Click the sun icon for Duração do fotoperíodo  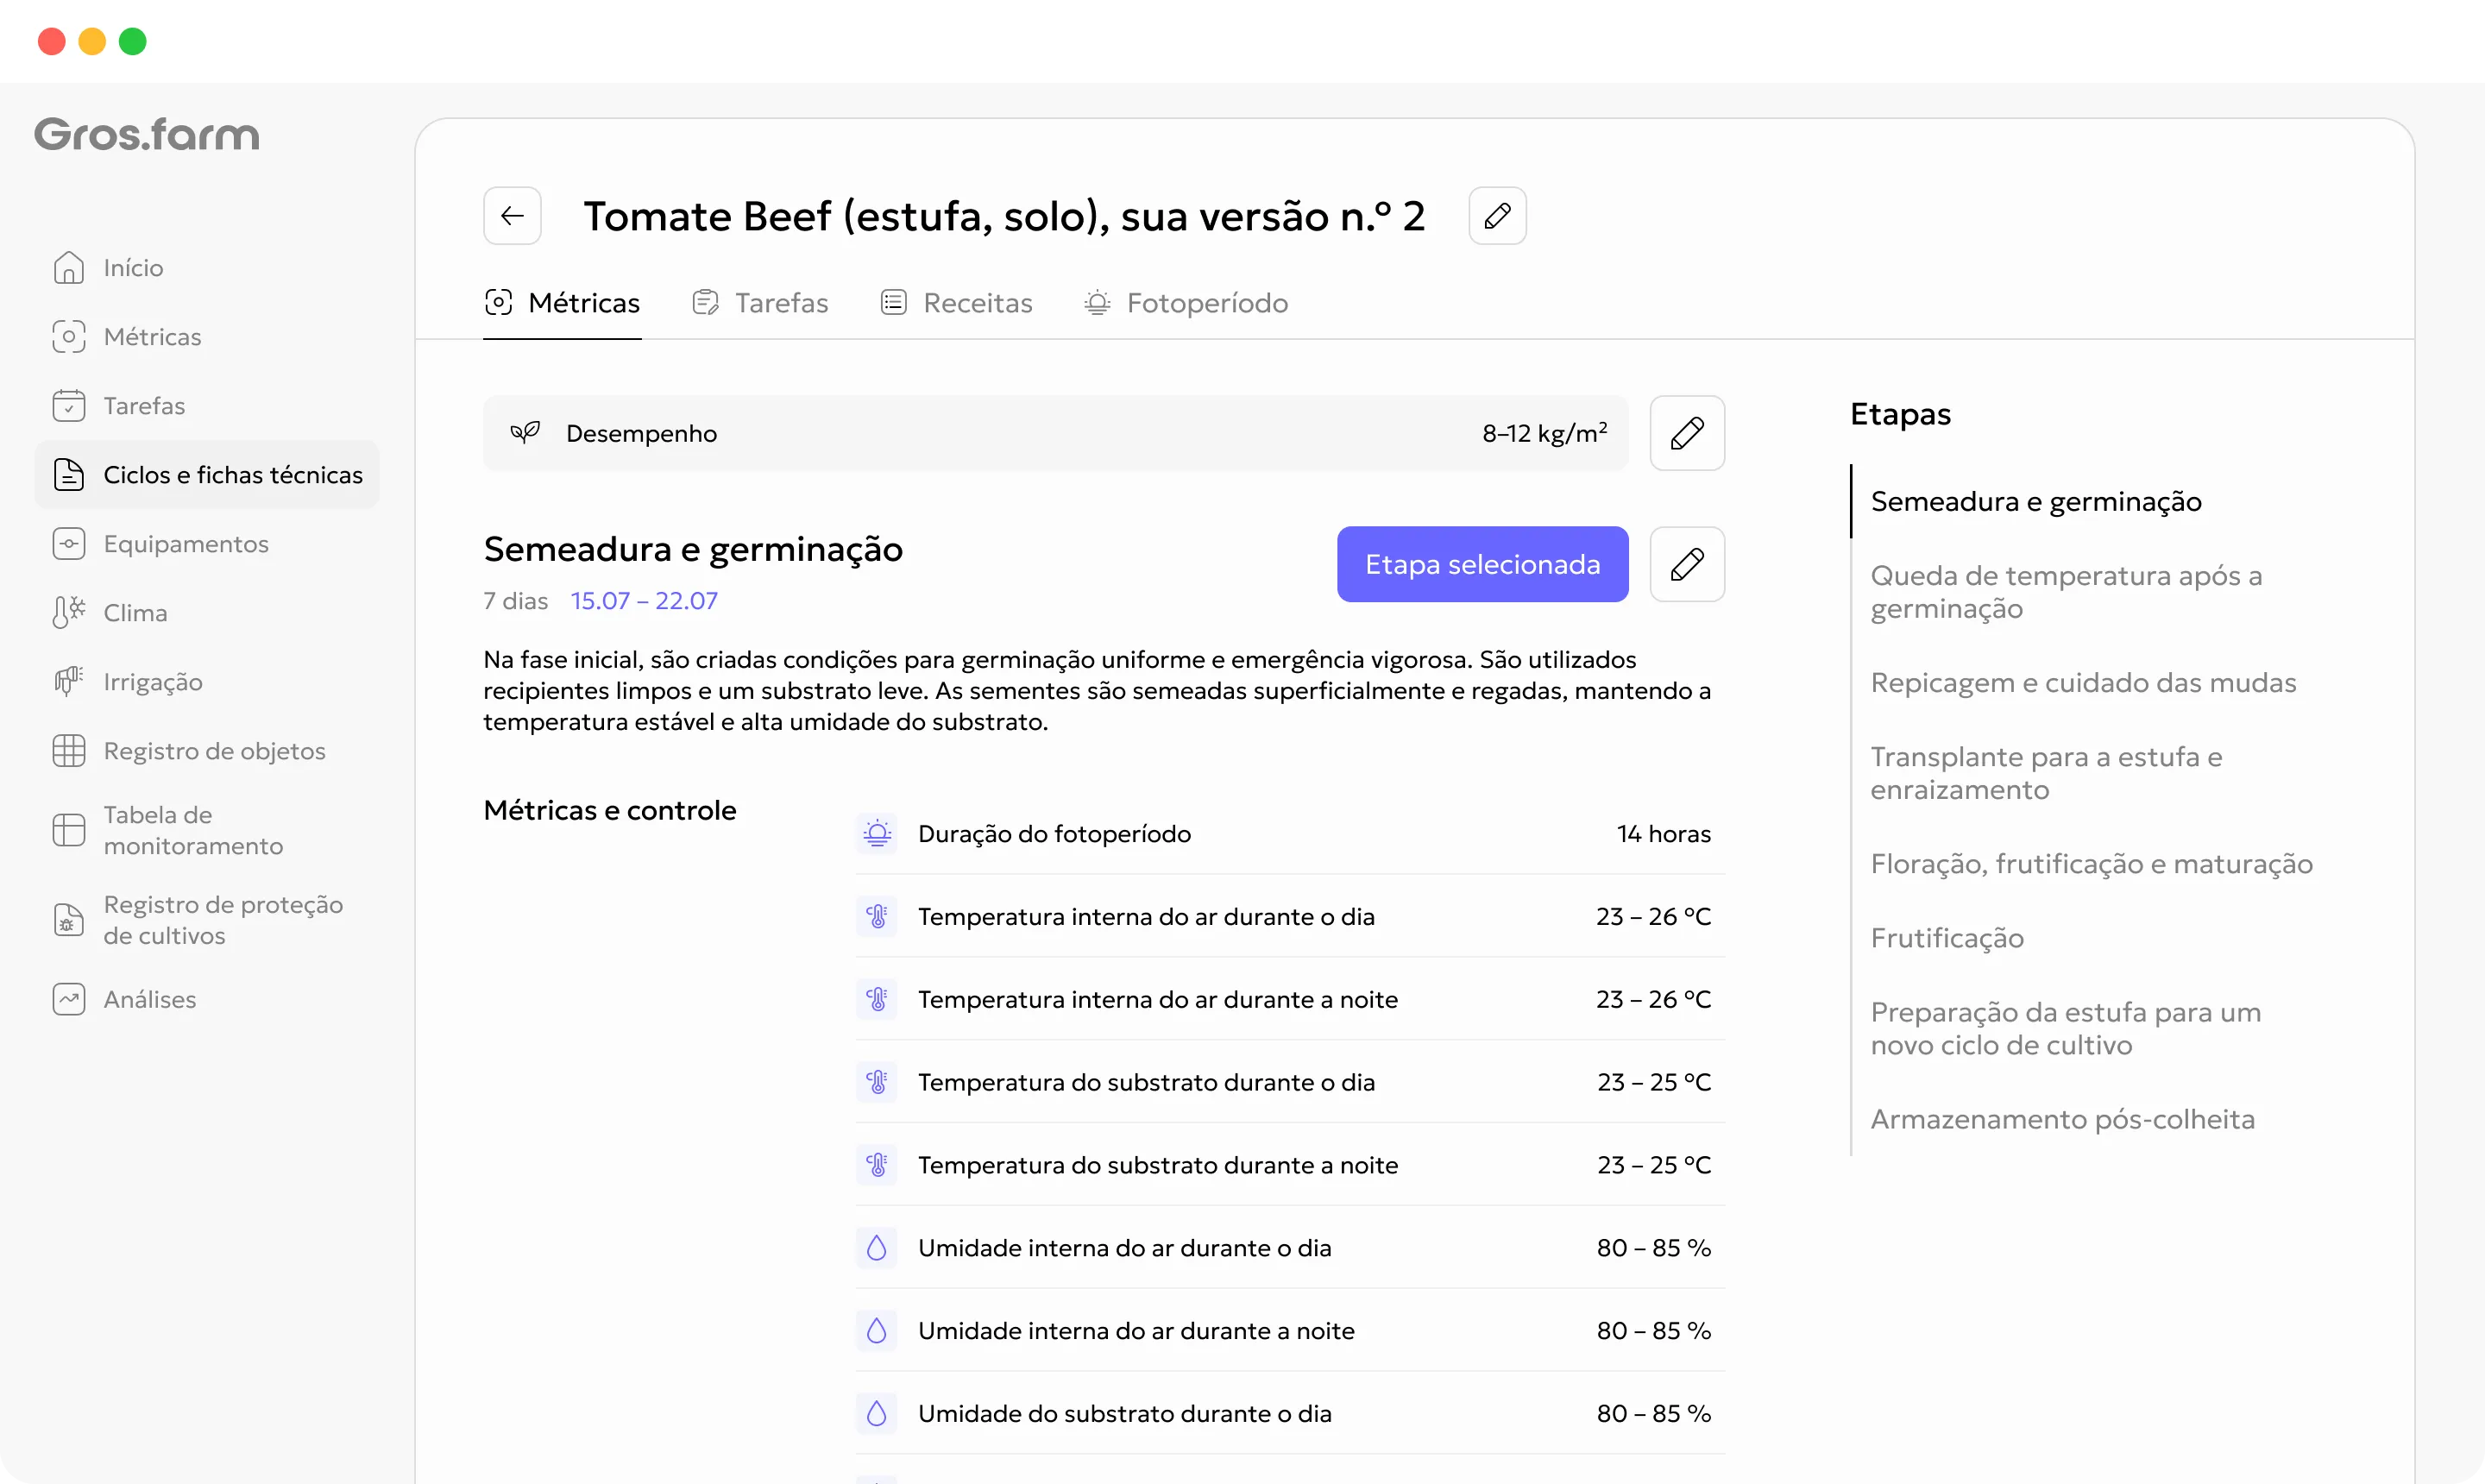(877, 834)
